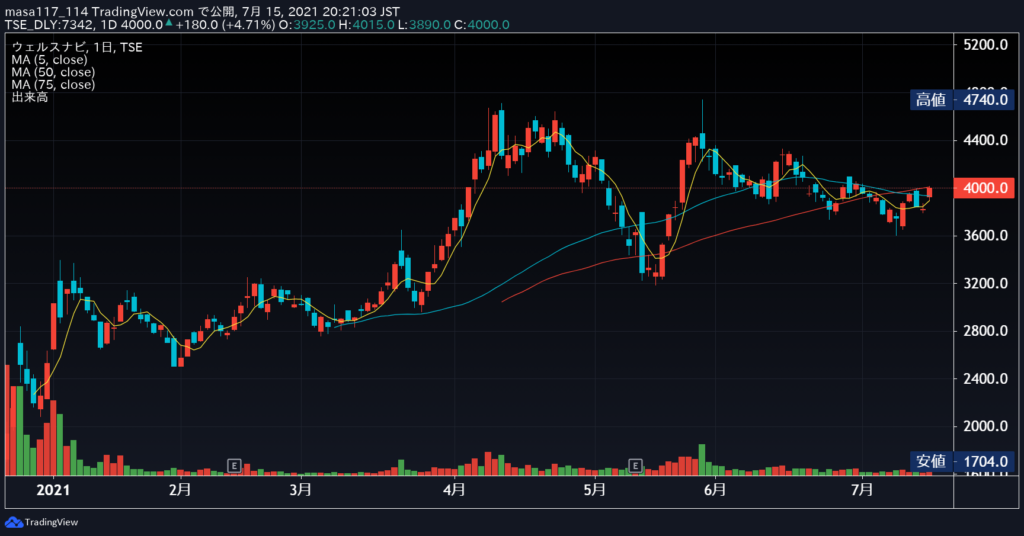The image size is (1024, 536).
Task: Select the MA (50, close) indicator label
Action: [53, 72]
